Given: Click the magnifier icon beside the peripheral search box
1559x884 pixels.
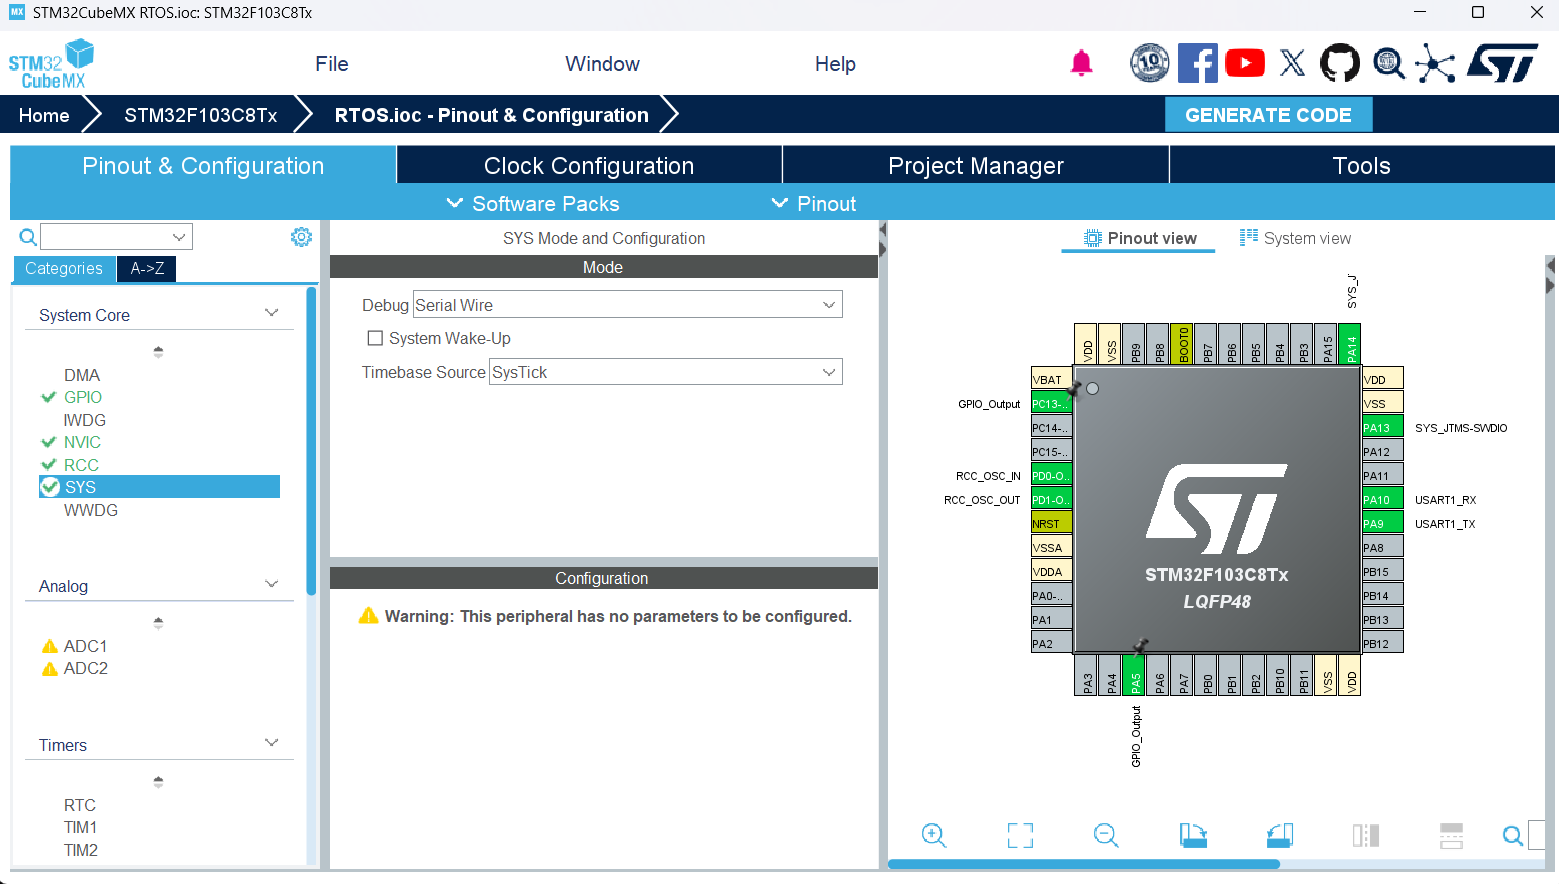Looking at the screenshot, I should coord(28,237).
